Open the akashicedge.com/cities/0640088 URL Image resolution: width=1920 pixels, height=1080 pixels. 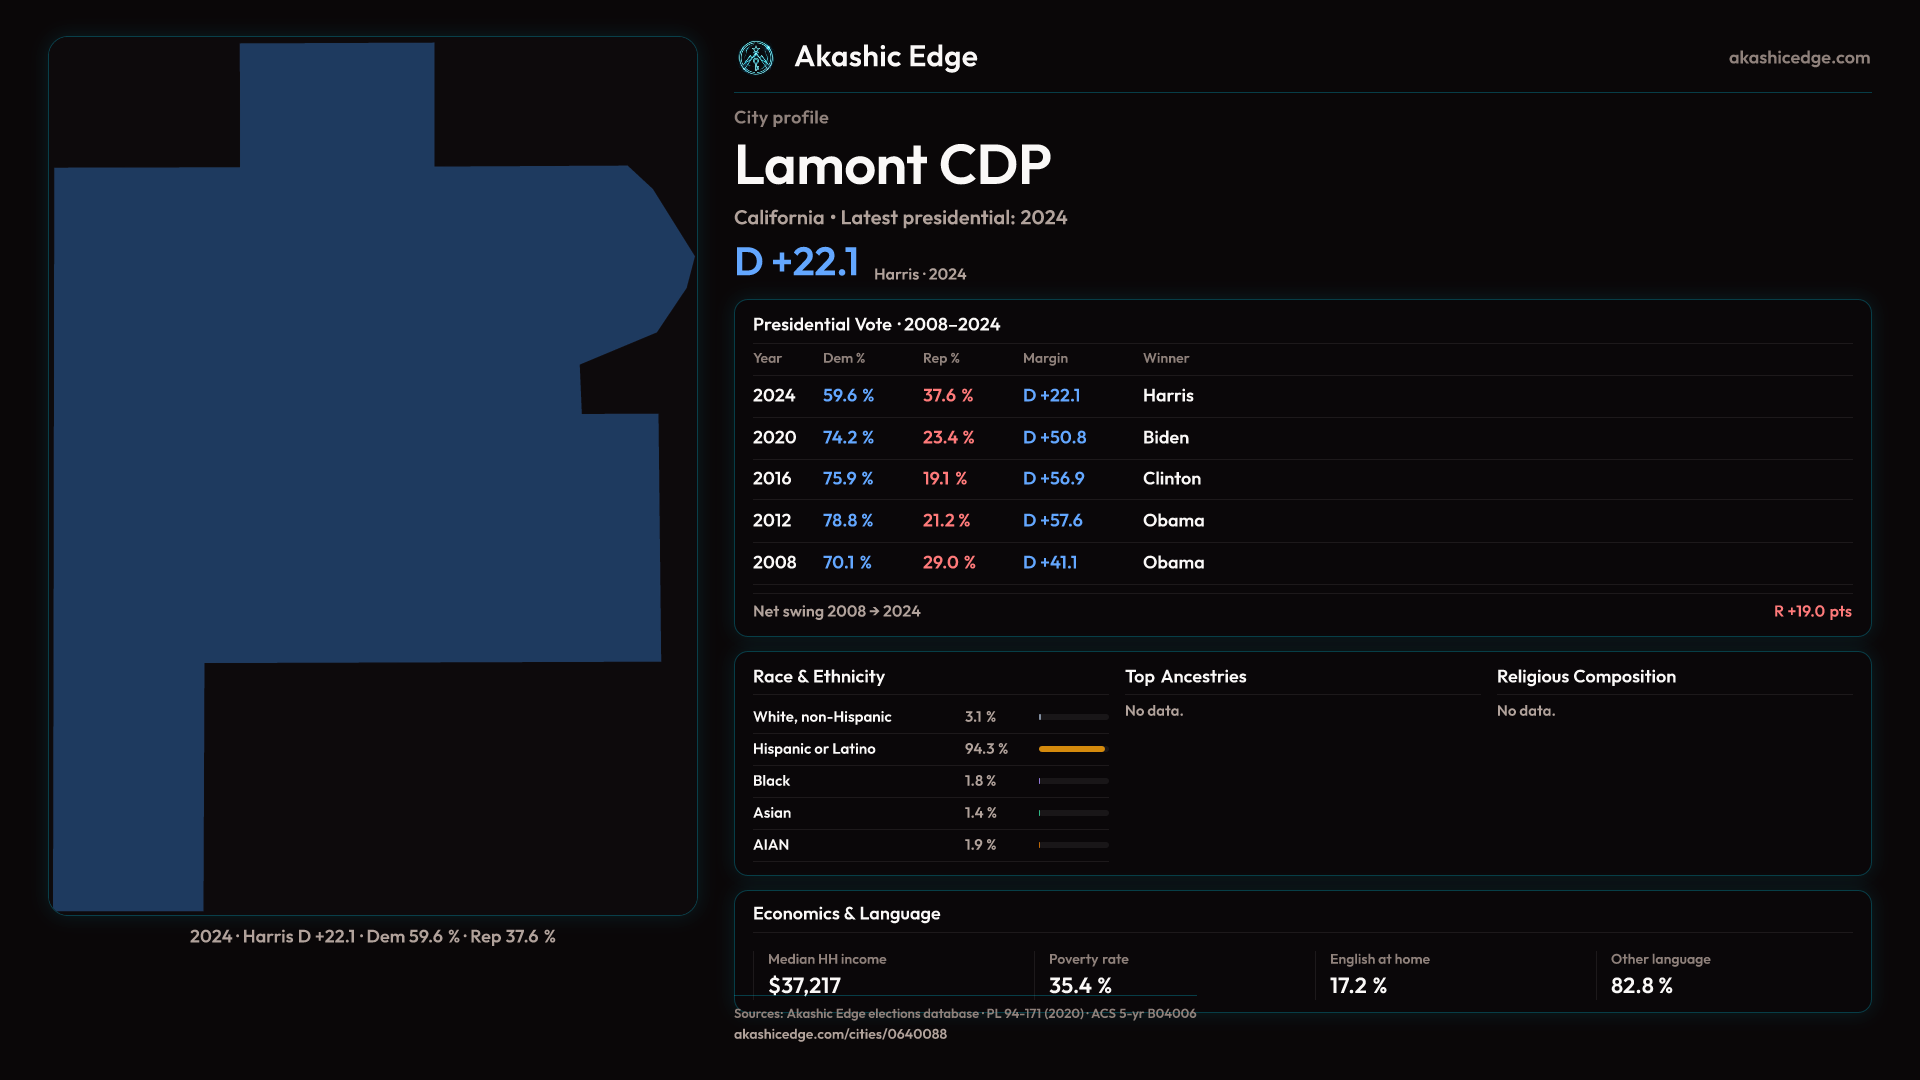[840, 1034]
